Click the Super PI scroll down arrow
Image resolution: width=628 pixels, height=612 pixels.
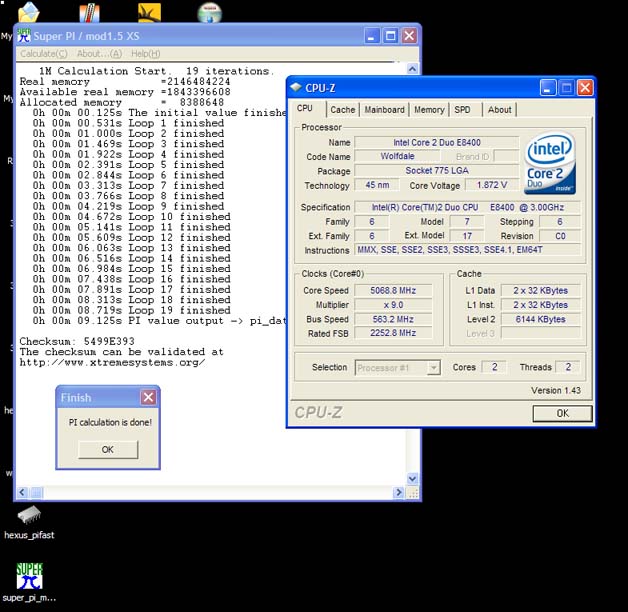412,478
